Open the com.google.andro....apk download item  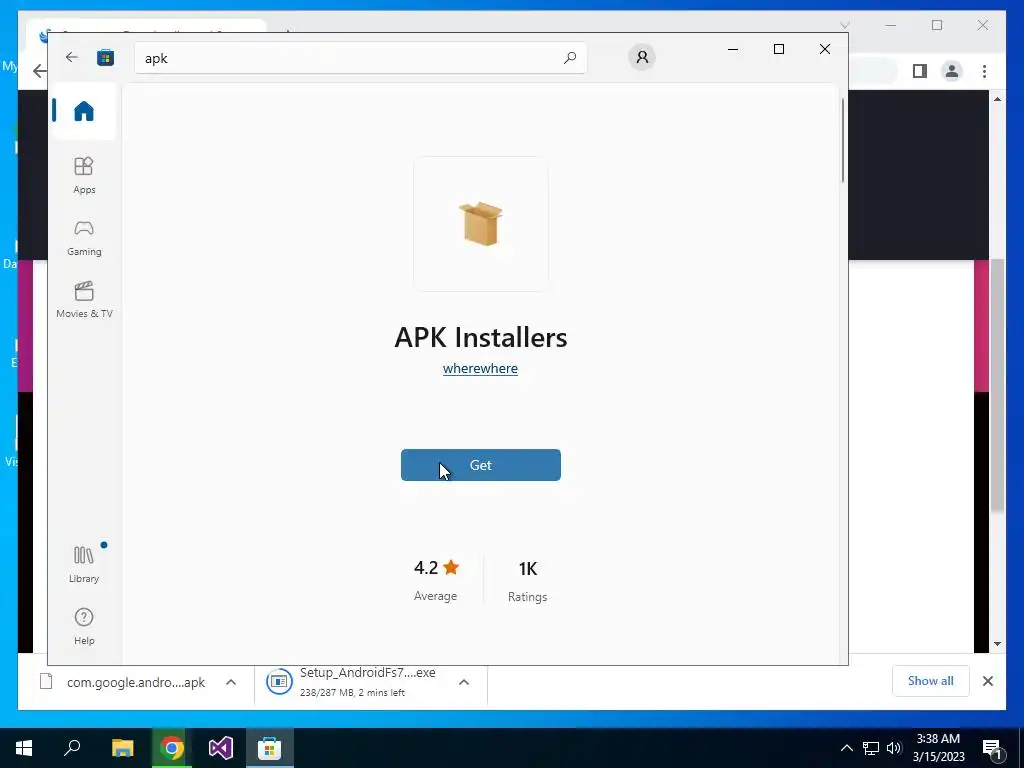click(124, 682)
